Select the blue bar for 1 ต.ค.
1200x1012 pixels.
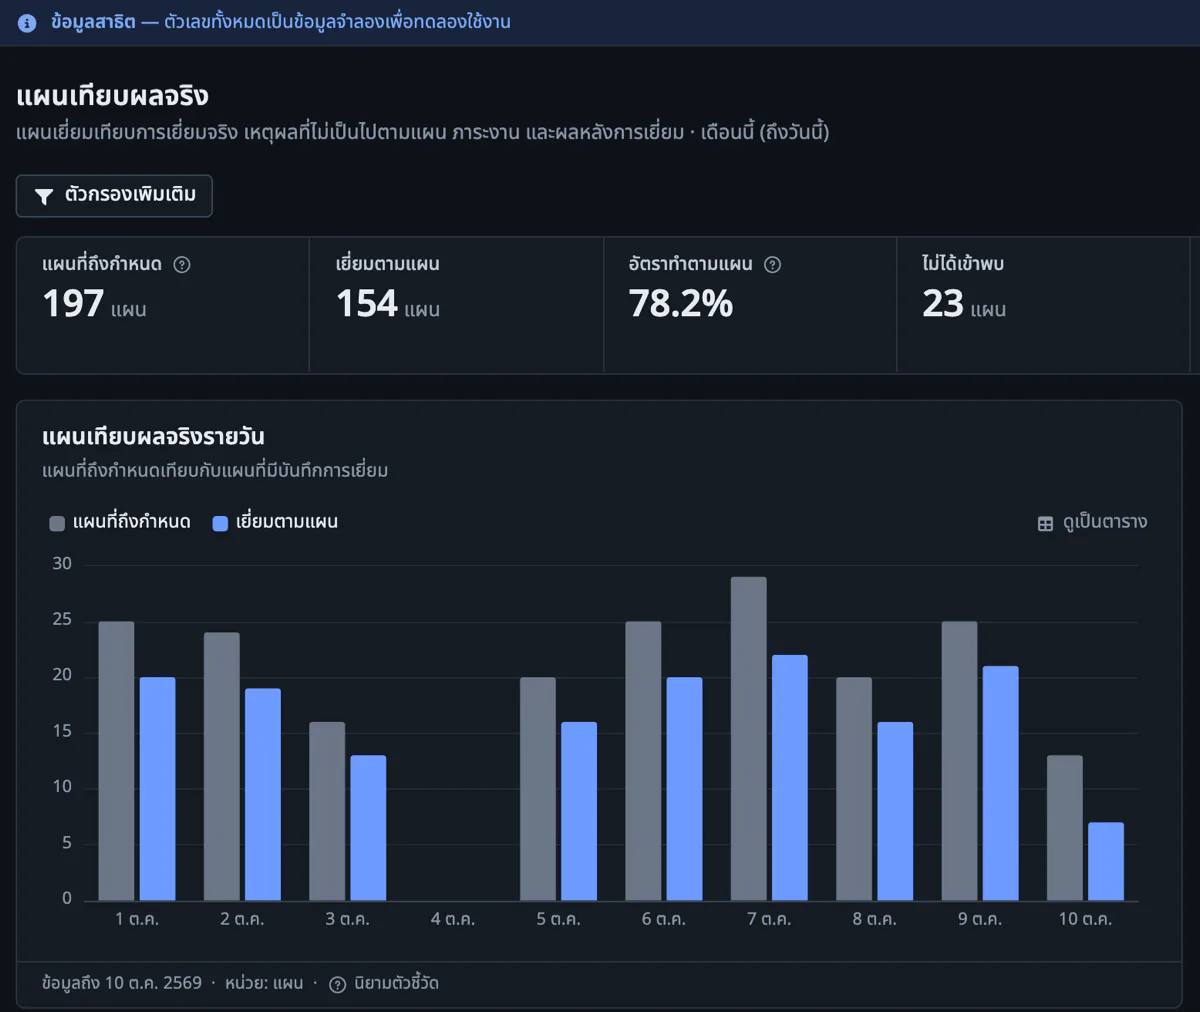point(157,789)
